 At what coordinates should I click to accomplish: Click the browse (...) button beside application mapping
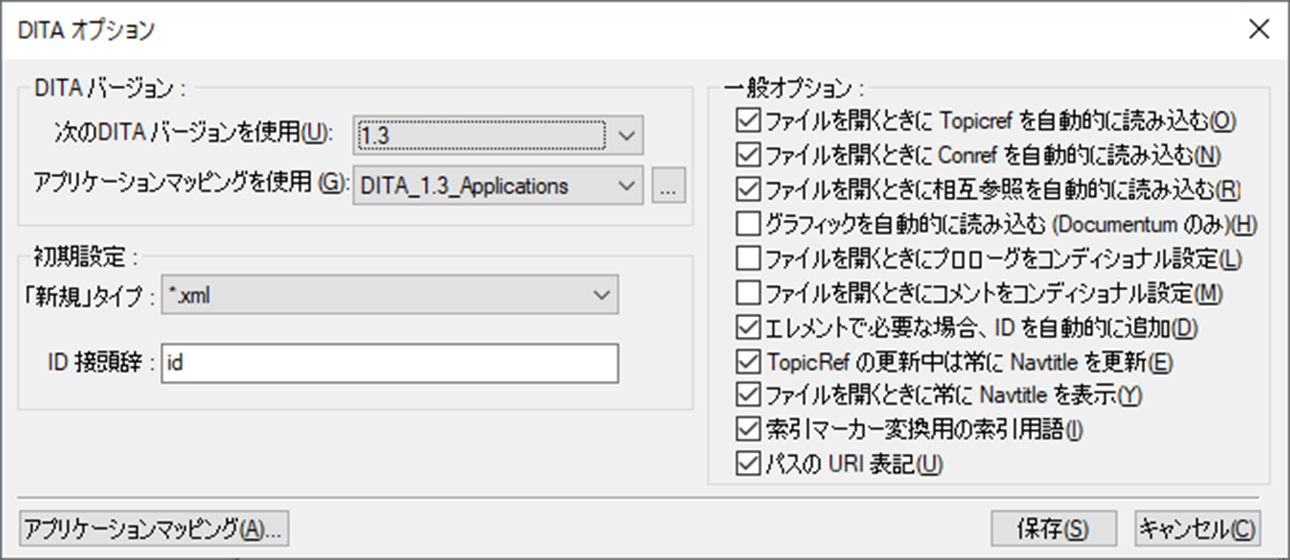tap(669, 186)
